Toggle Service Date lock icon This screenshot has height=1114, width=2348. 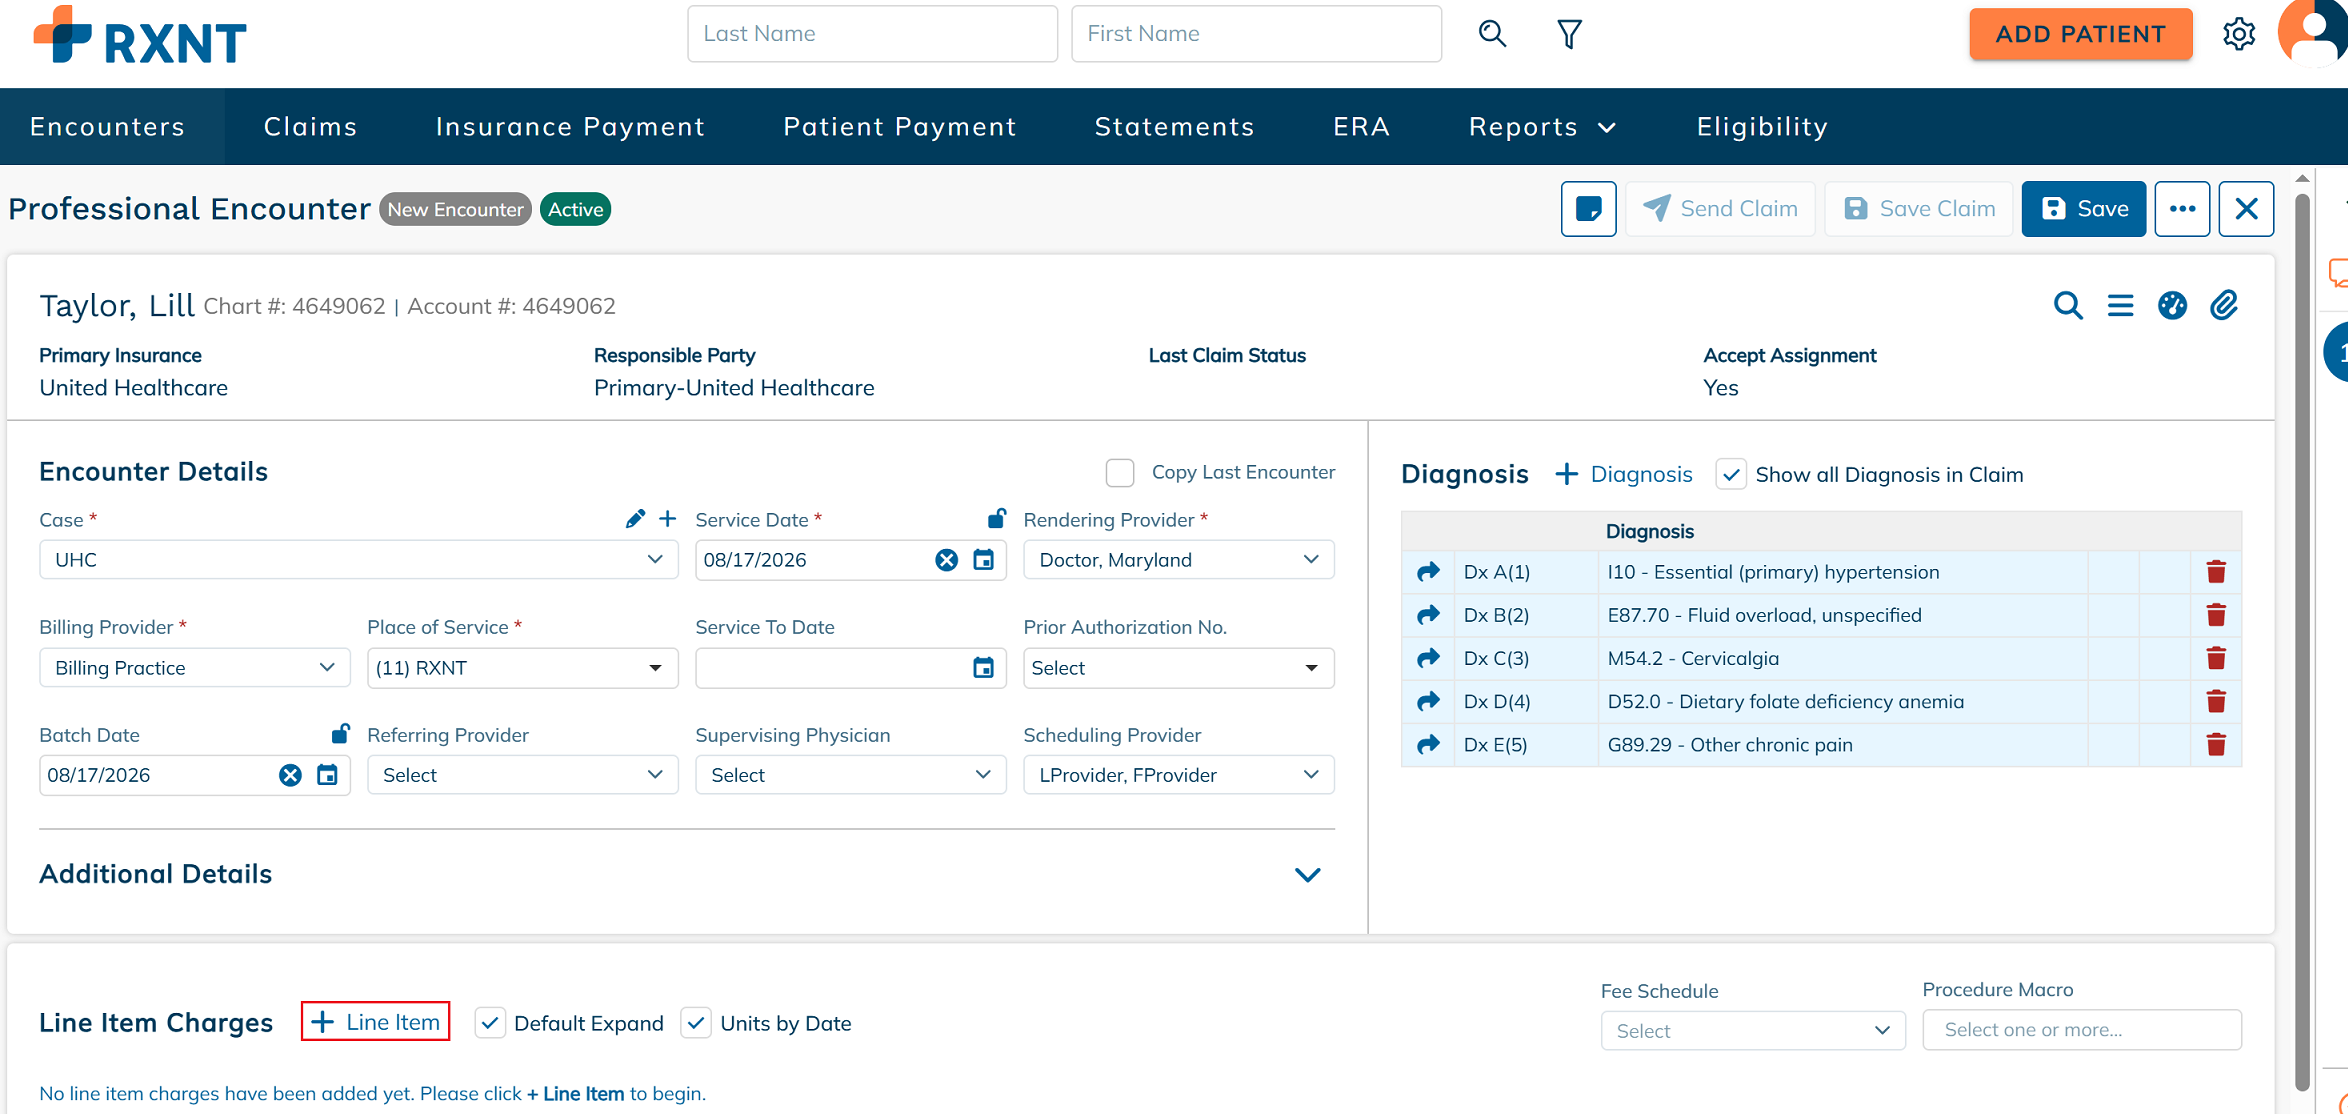996,517
